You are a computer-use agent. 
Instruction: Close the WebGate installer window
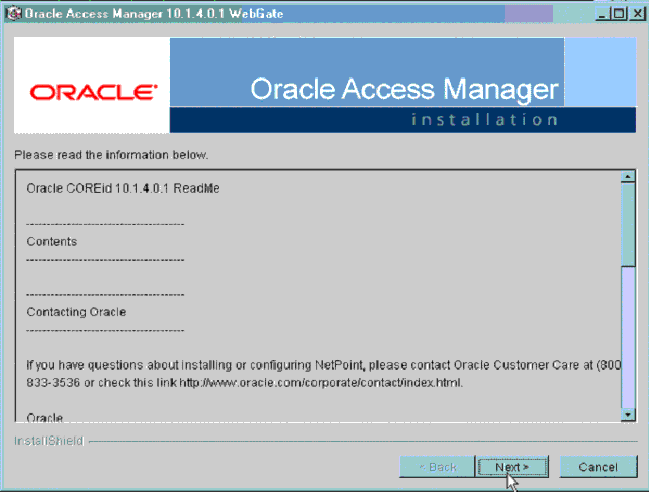[x=637, y=14]
